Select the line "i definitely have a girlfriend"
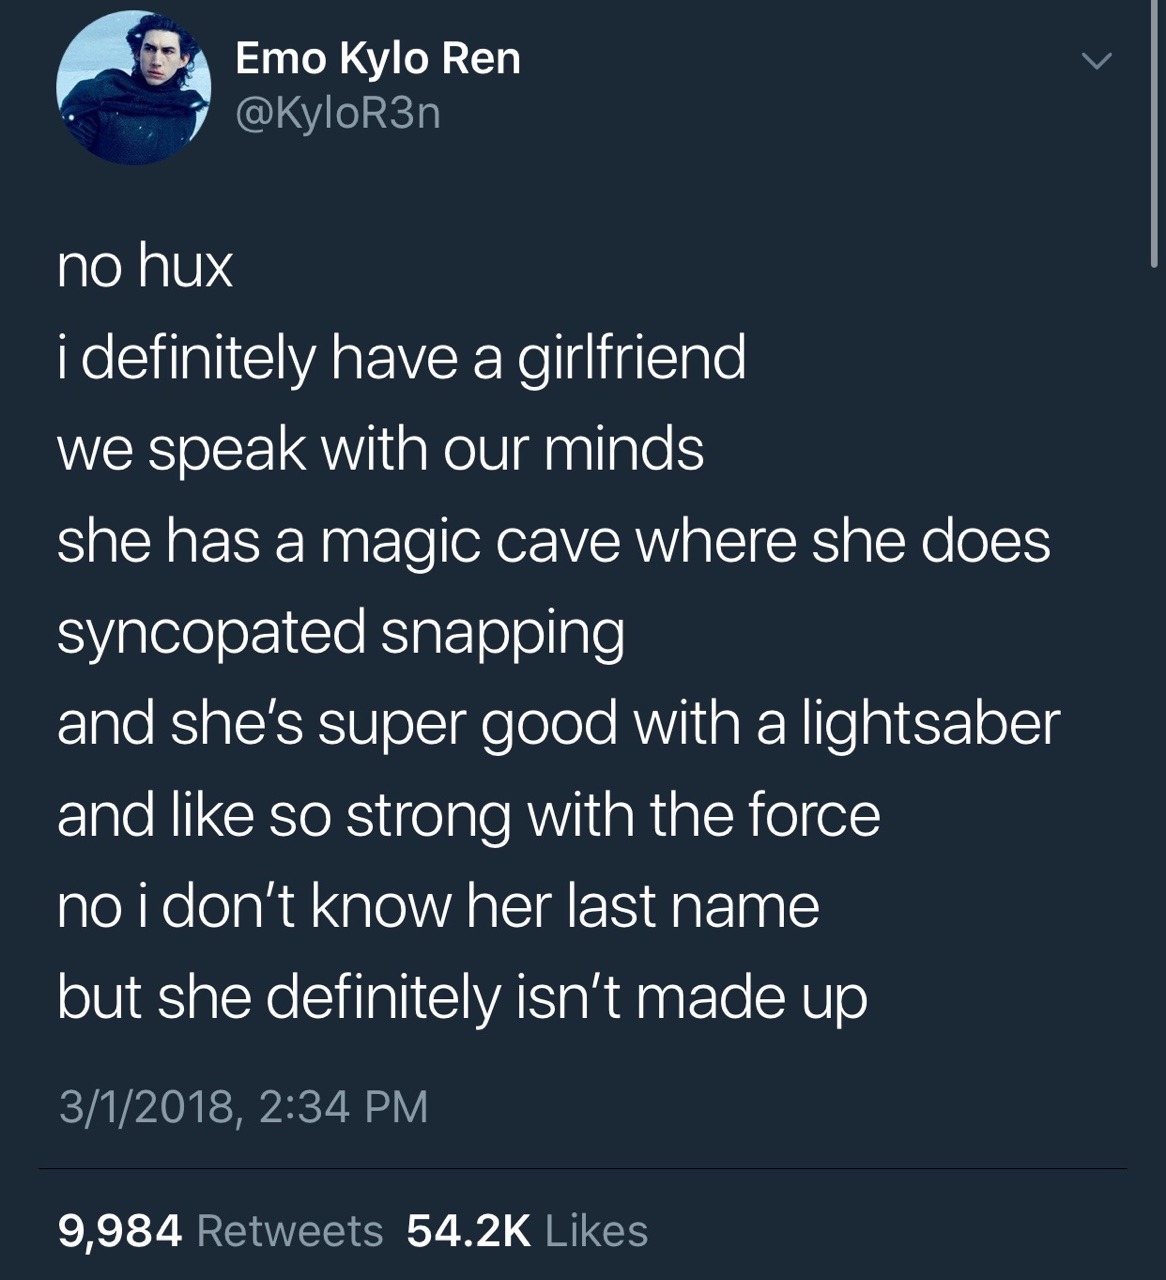 [401, 358]
